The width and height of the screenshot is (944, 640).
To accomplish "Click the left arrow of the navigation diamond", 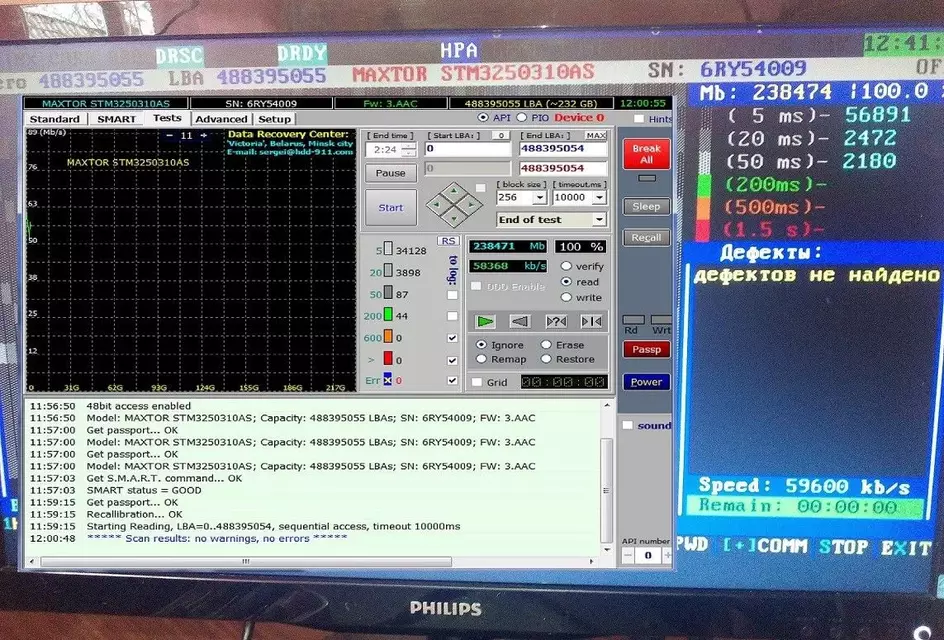I will 438,205.
